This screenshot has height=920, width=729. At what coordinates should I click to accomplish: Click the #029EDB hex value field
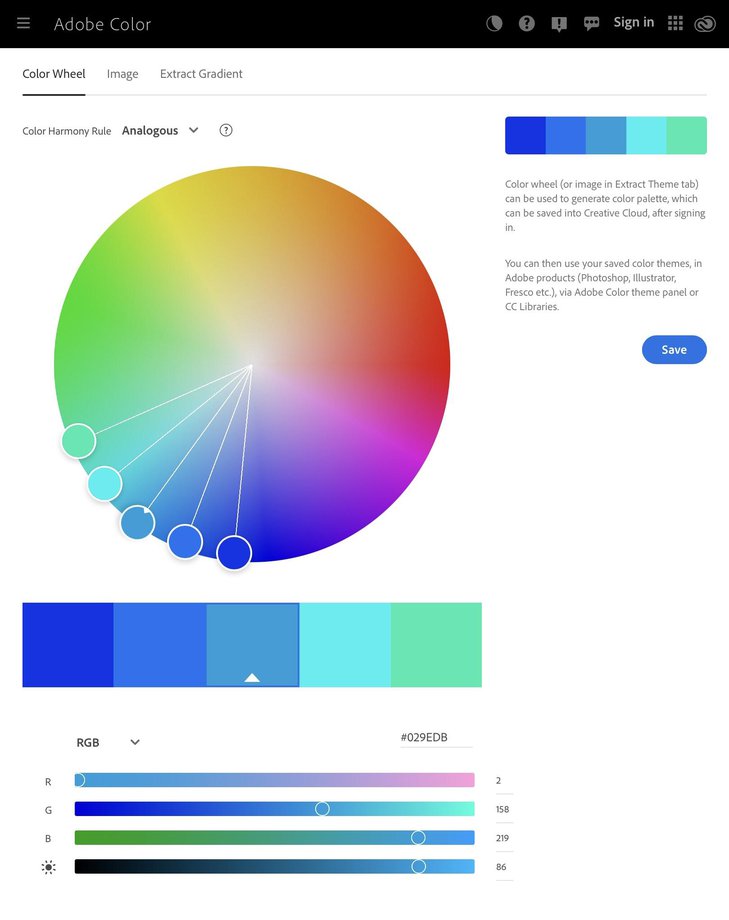point(435,736)
